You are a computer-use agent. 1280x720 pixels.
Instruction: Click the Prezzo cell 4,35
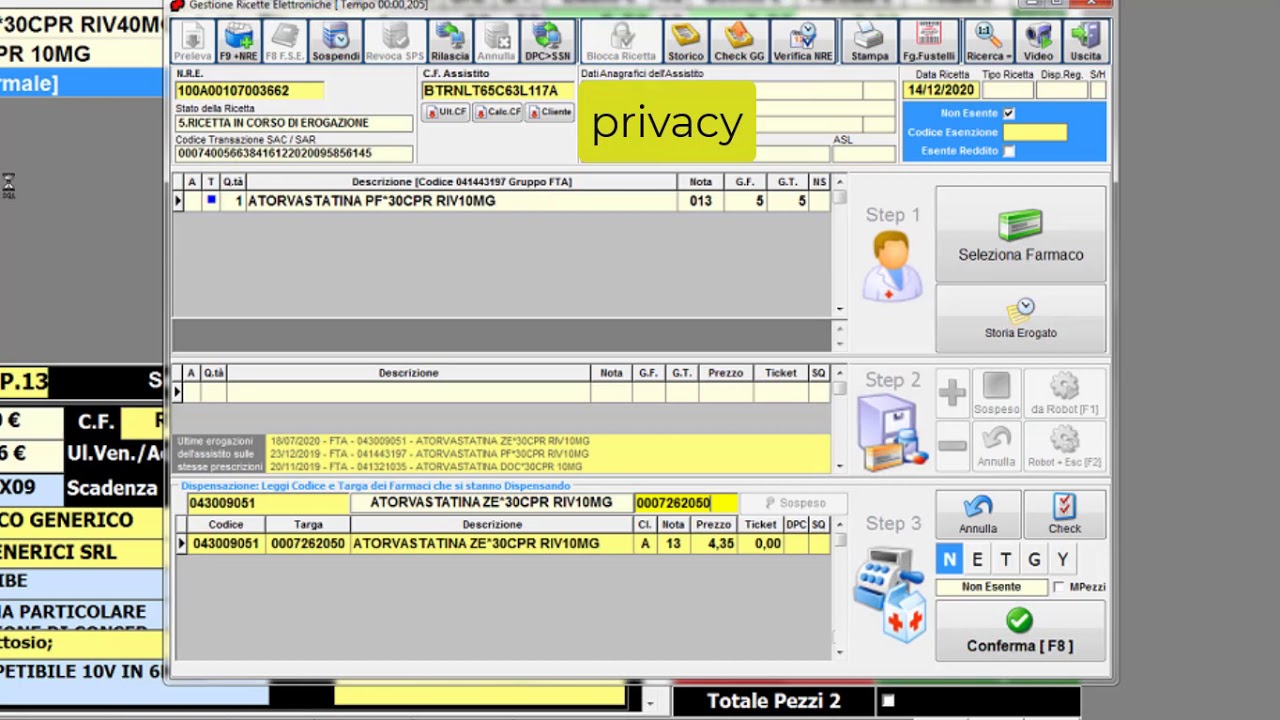pyautogui.click(x=714, y=544)
